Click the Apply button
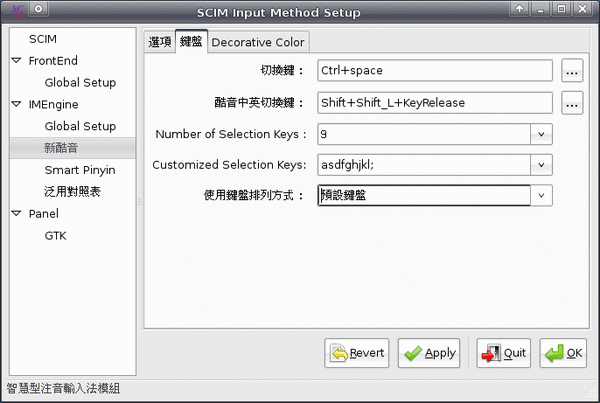Screen dimensions: 600x403 pyautogui.click(x=429, y=353)
